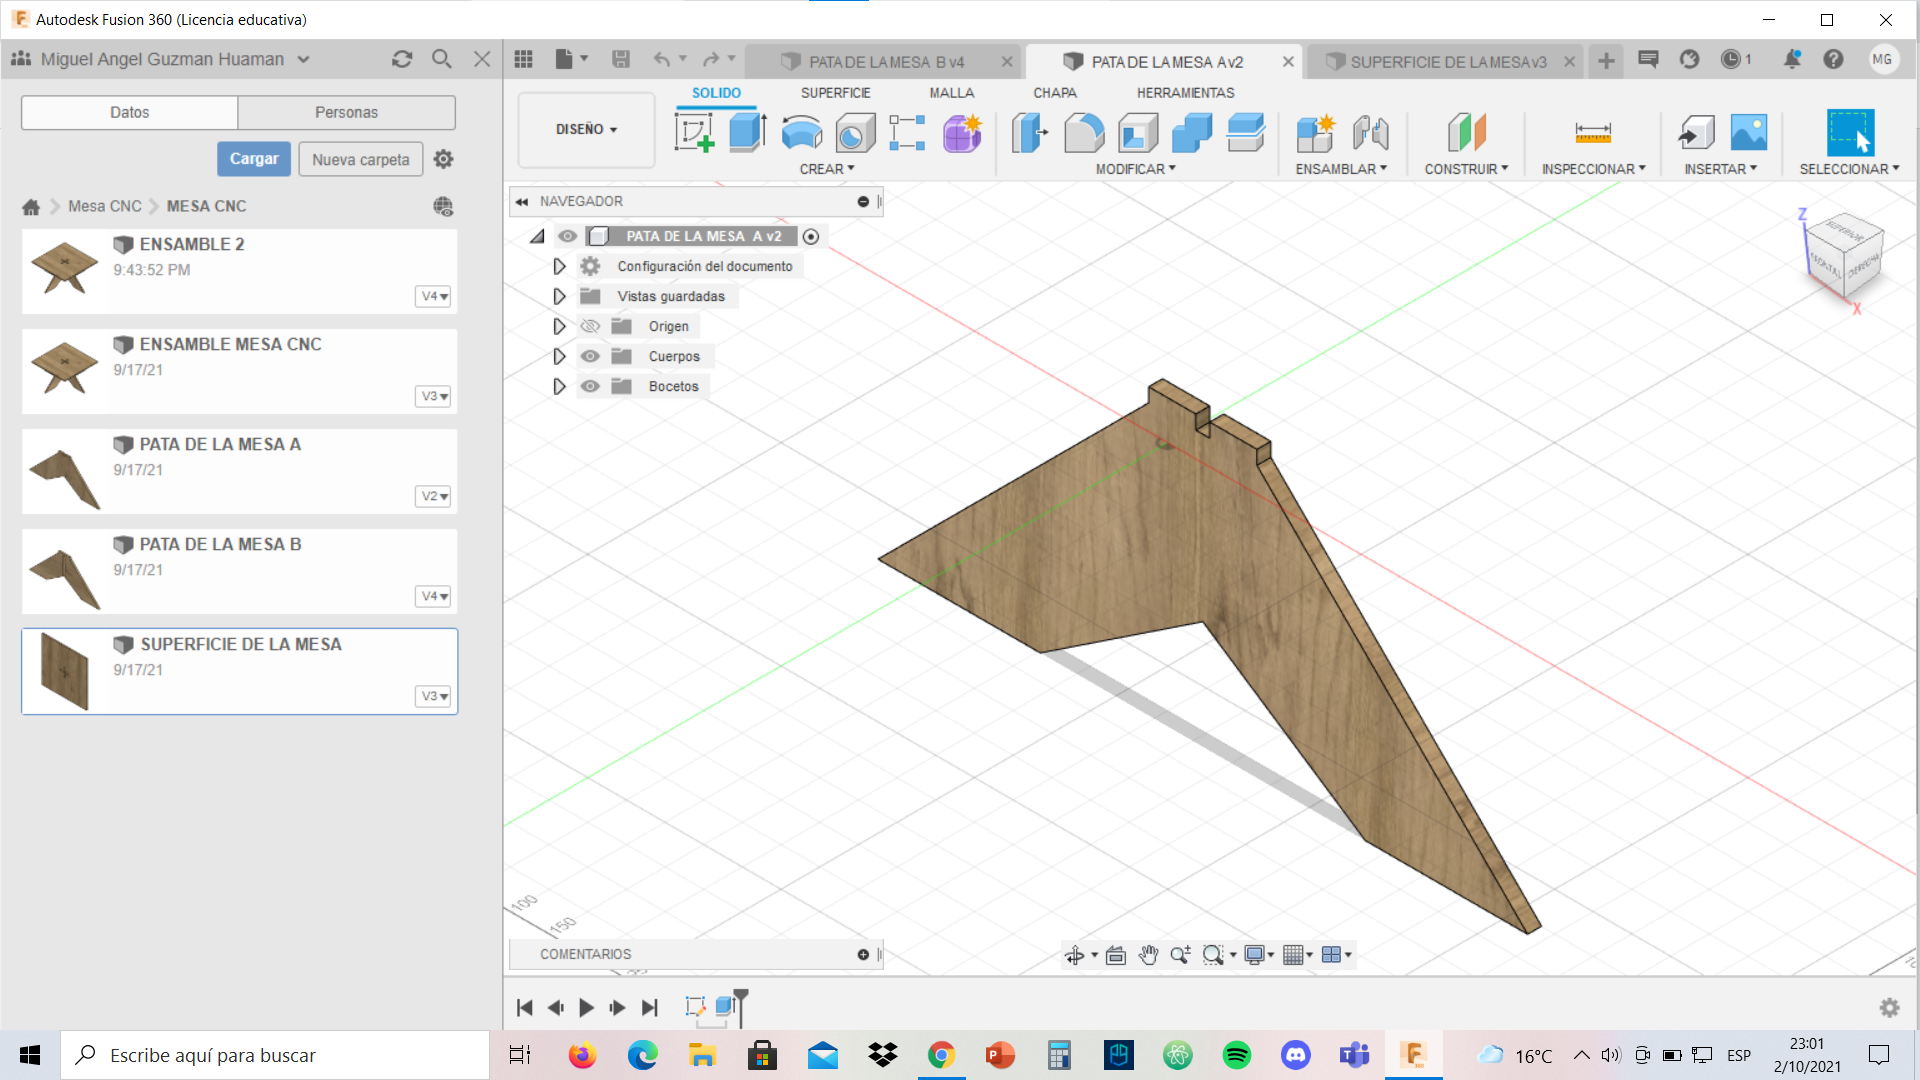1920x1080 pixels.
Task: Open the DISEÑO workspace dropdown
Action: click(586, 129)
